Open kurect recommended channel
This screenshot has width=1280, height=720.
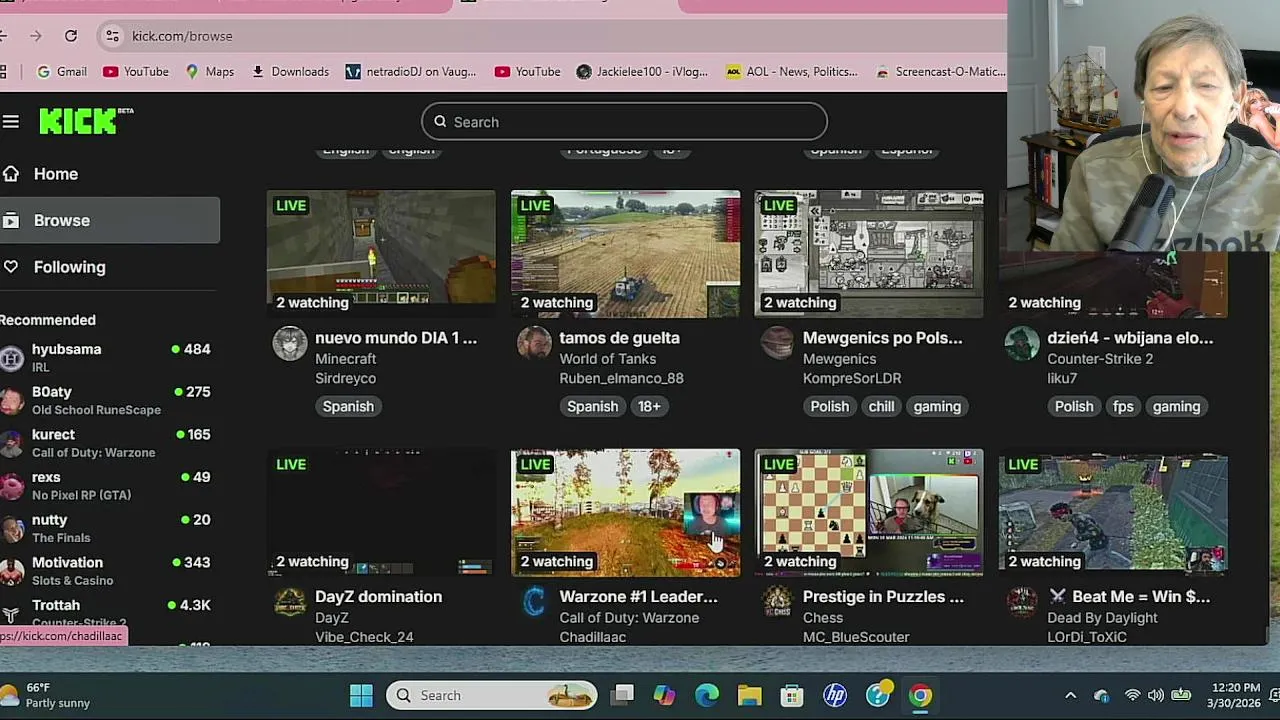106,443
